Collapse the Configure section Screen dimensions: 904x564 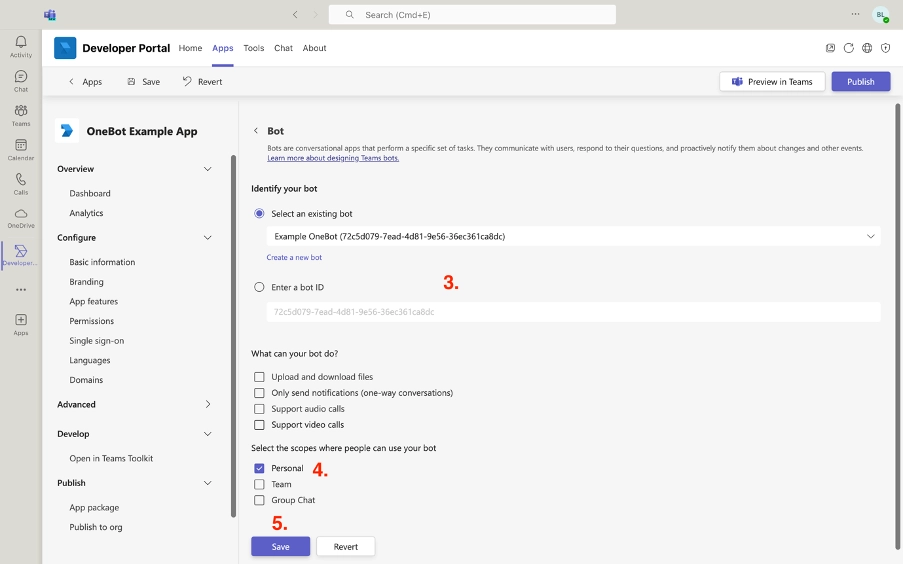click(208, 238)
